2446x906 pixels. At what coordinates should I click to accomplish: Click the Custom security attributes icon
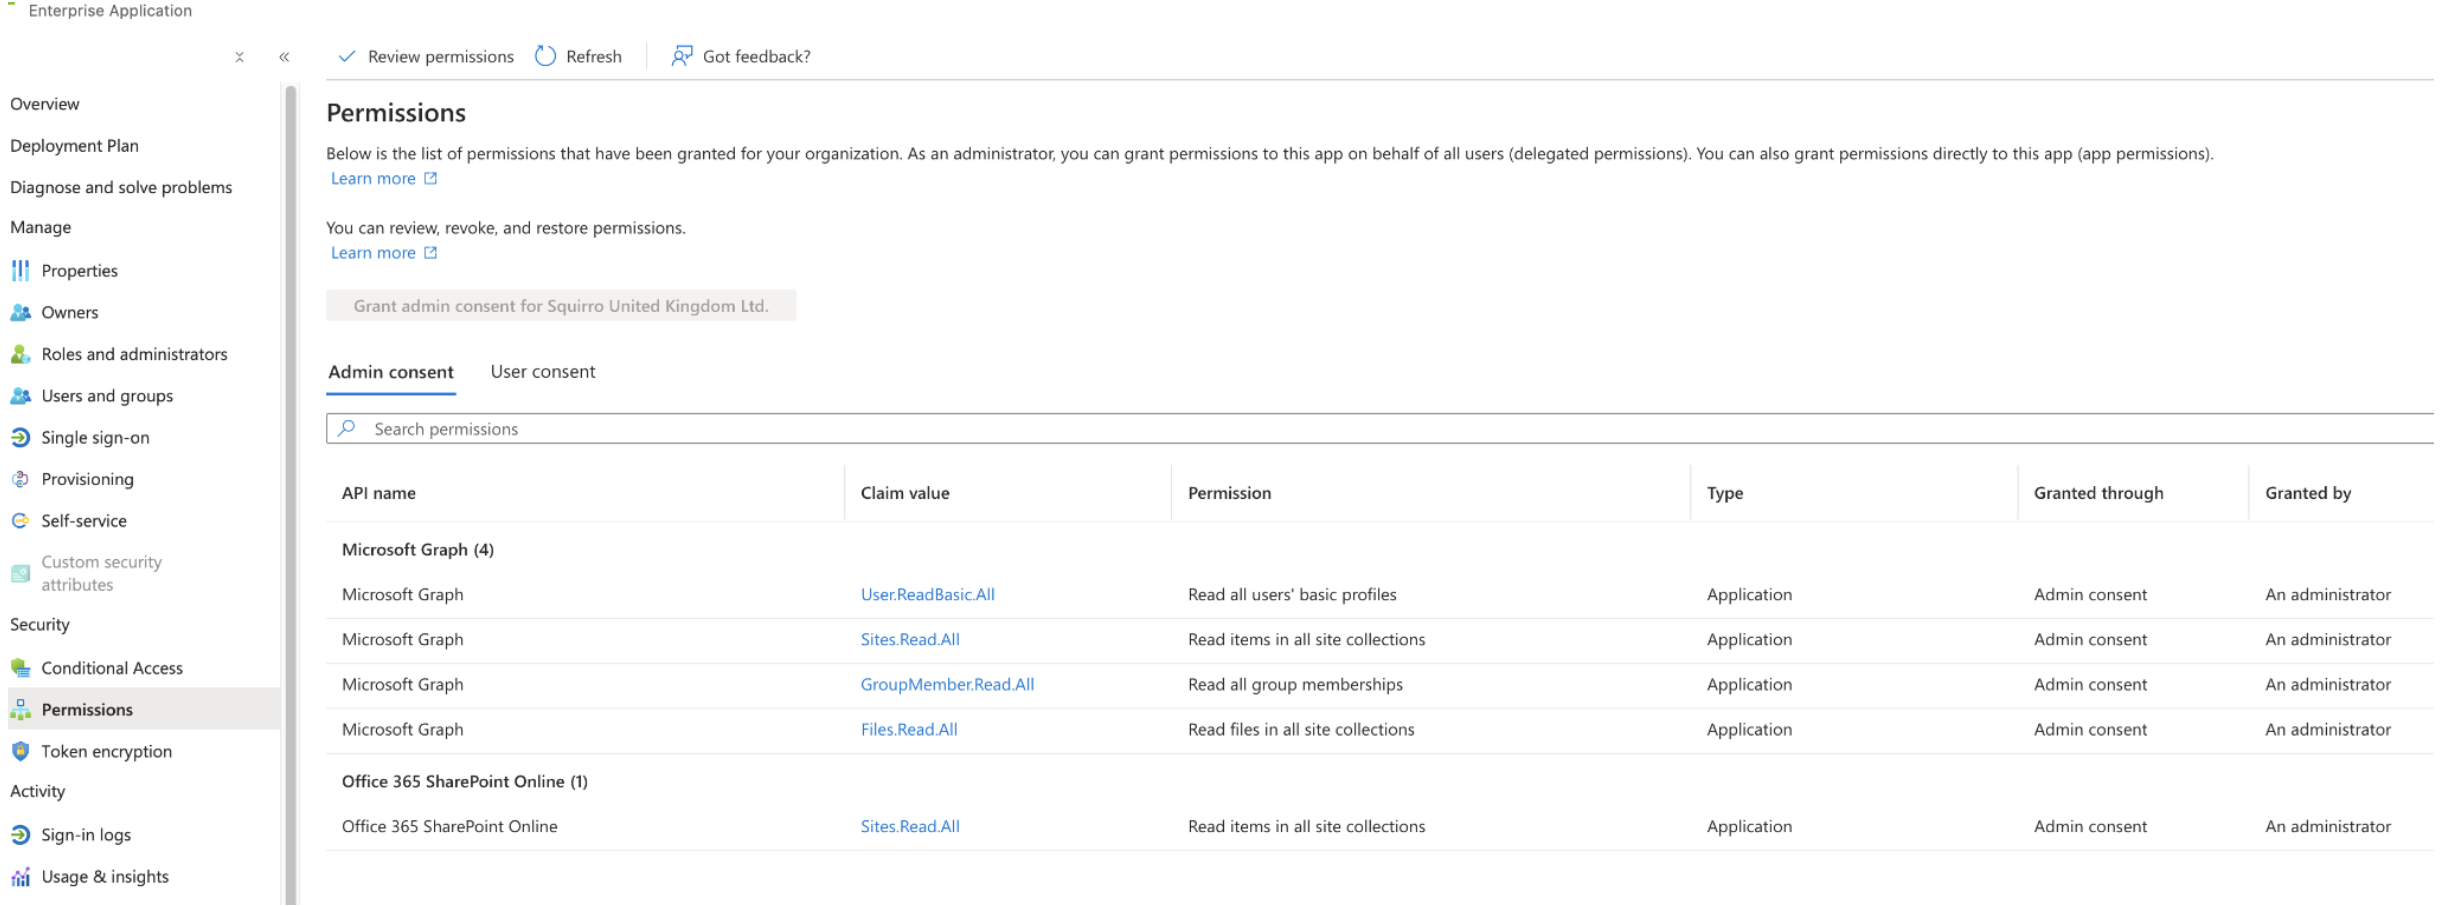[x=20, y=573]
